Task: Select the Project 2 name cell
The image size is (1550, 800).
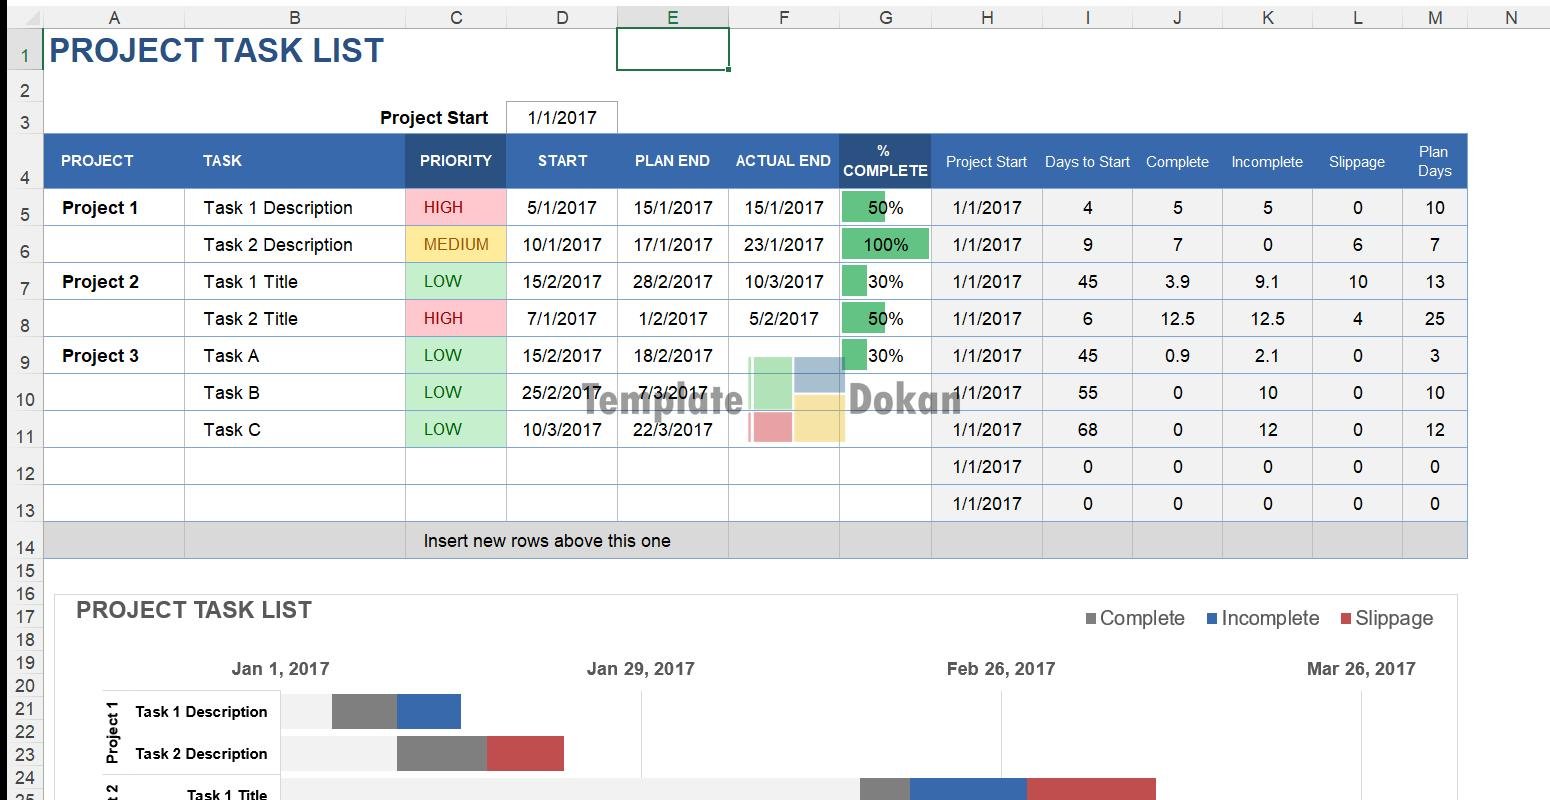Action: coord(101,282)
